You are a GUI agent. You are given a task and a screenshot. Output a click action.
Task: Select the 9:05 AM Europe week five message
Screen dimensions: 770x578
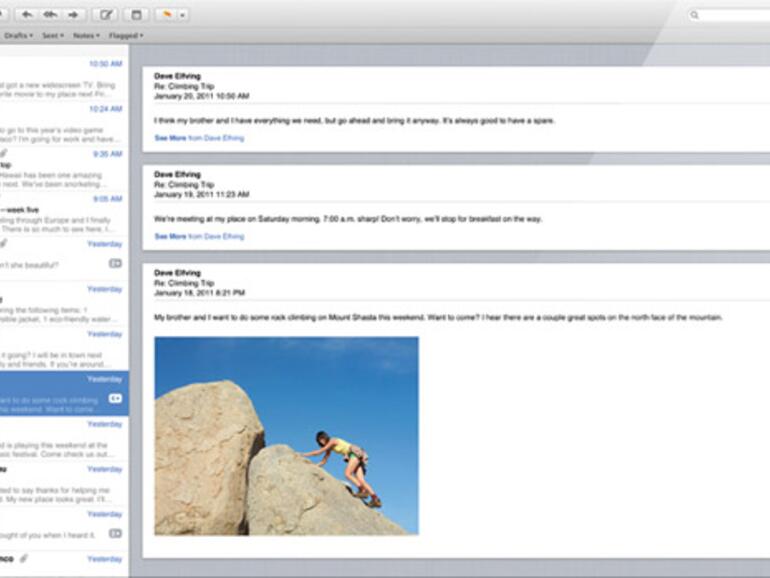64,215
